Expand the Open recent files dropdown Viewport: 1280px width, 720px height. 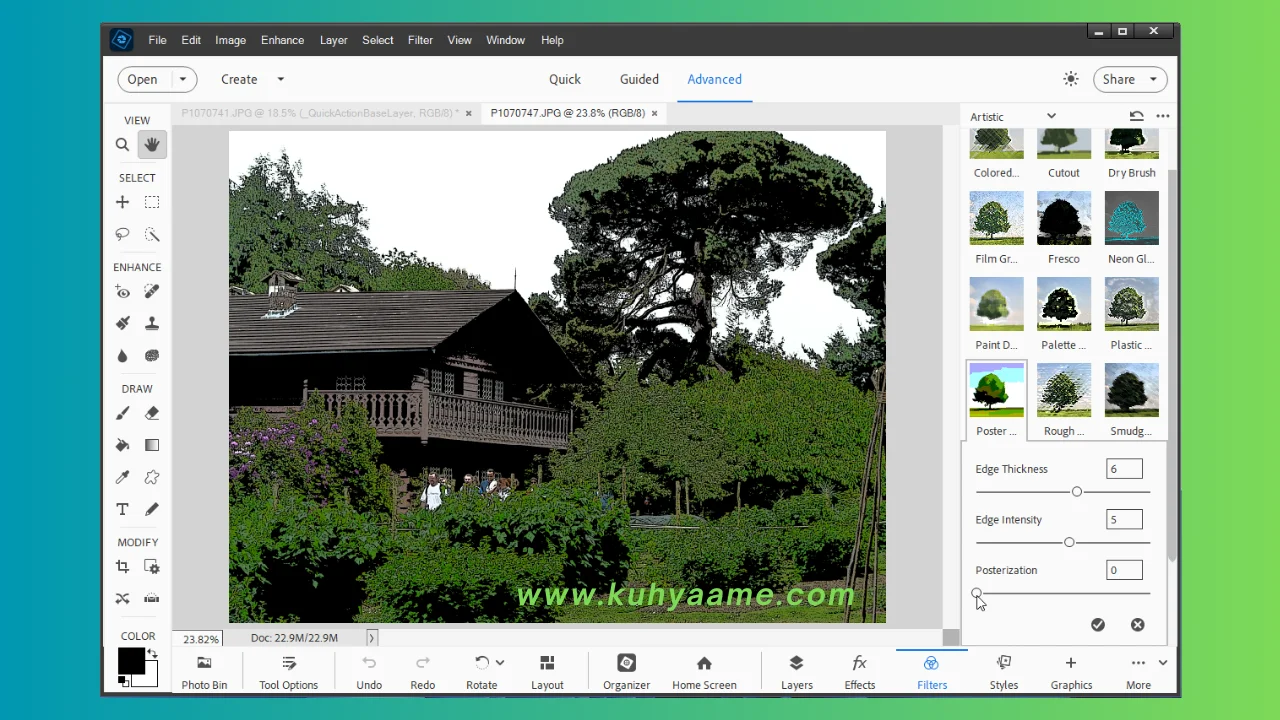pyautogui.click(x=182, y=79)
